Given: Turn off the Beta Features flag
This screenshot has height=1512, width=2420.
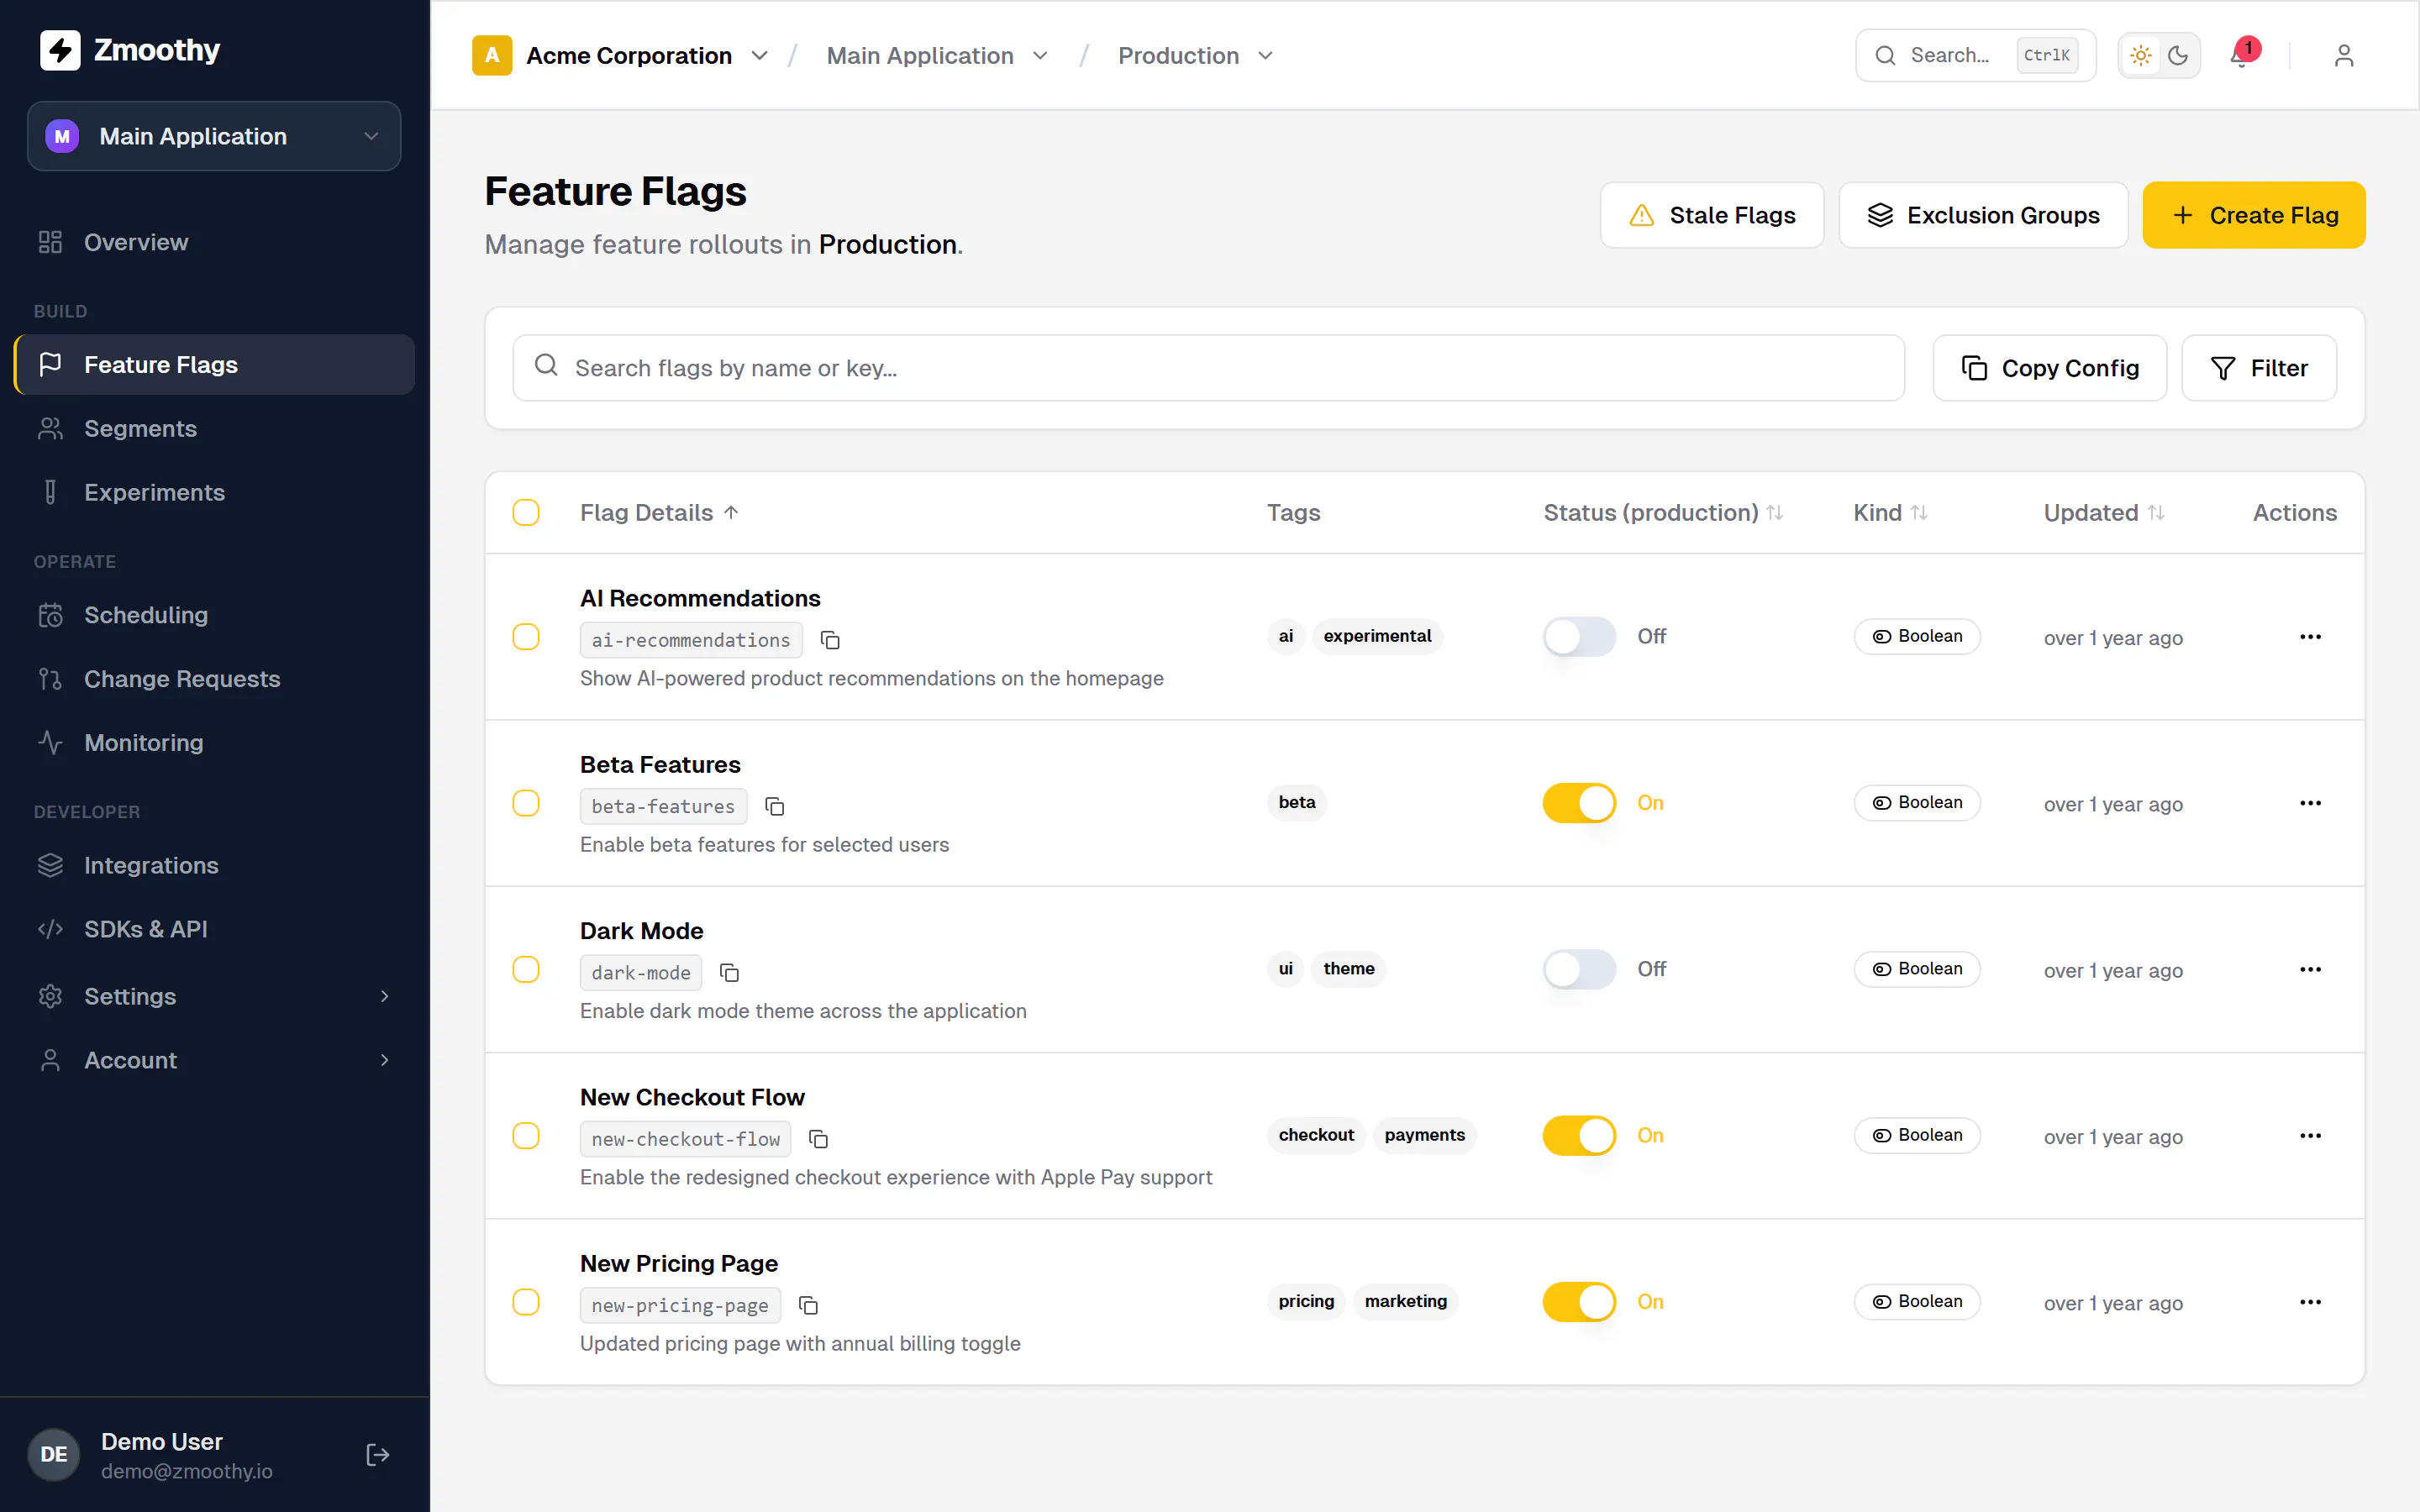Looking at the screenshot, I should 1579,803.
